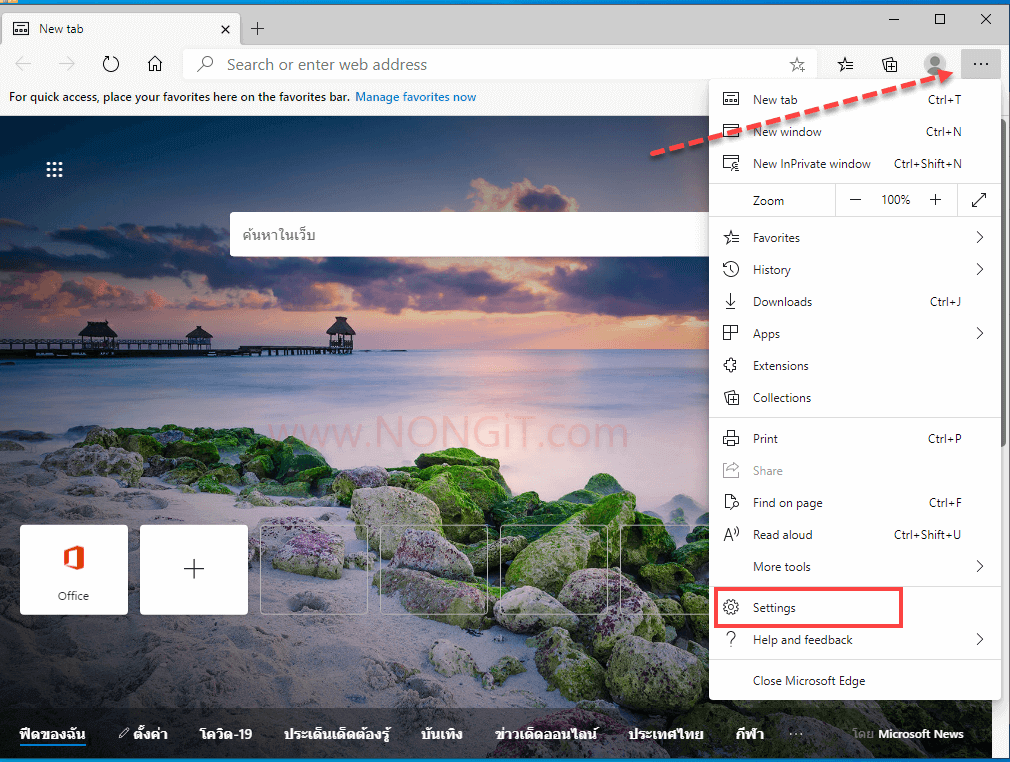1010x762 pixels.
Task: Click Manage favorites now link
Action: 415,97
